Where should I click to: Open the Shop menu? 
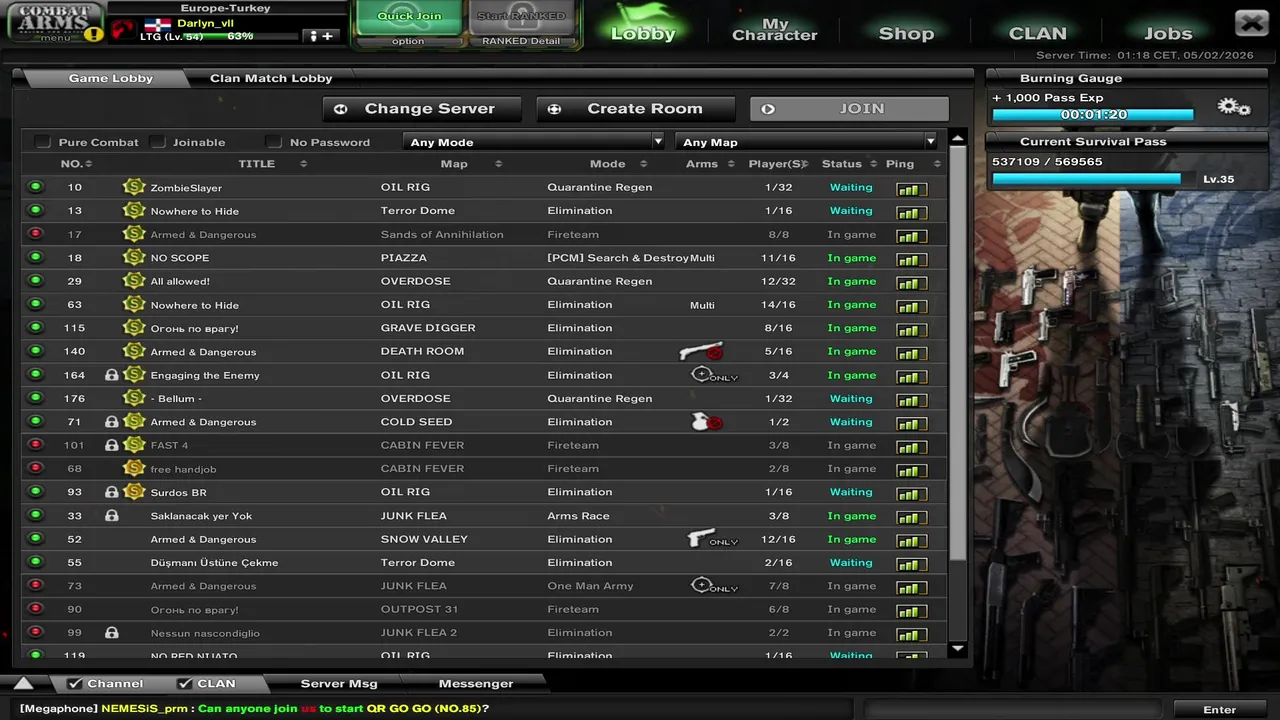coord(906,33)
